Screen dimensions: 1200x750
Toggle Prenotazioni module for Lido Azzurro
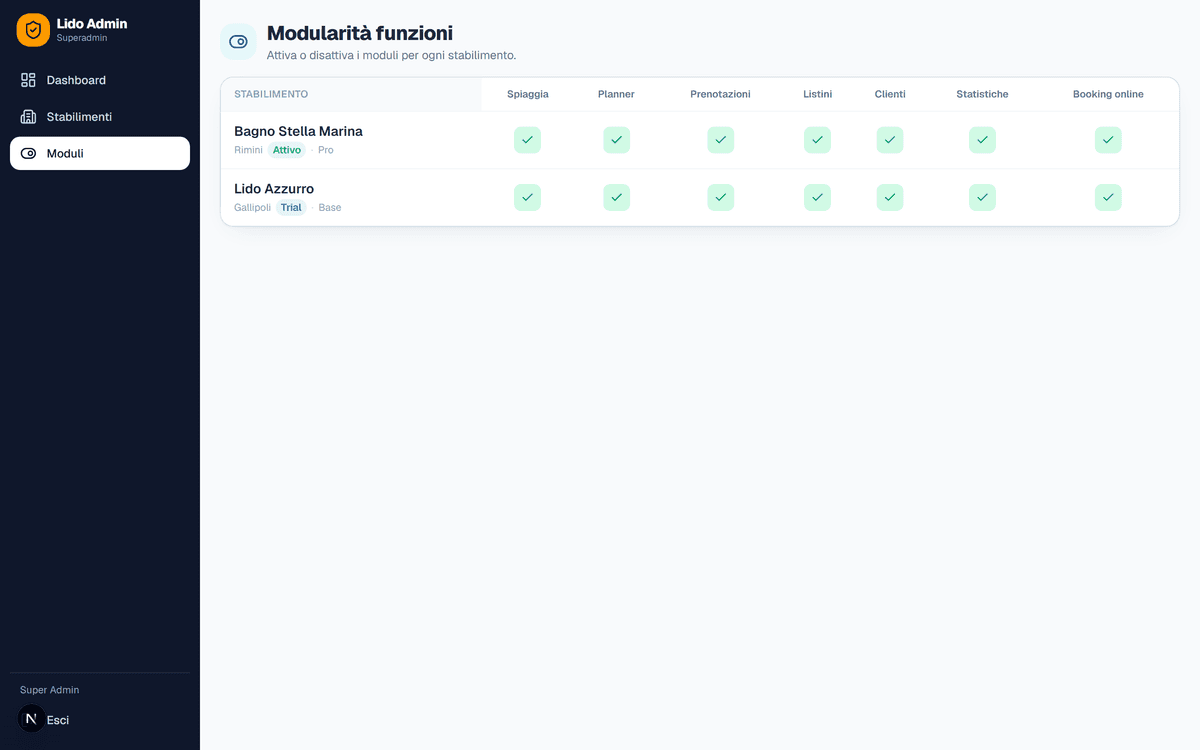point(720,197)
